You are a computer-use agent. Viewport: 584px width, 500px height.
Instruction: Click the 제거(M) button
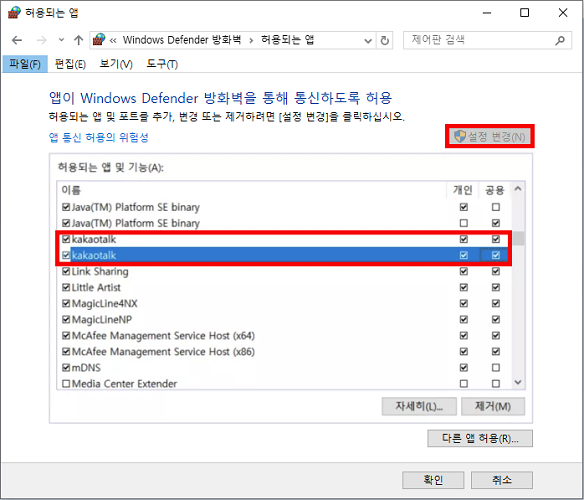pos(493,406)
